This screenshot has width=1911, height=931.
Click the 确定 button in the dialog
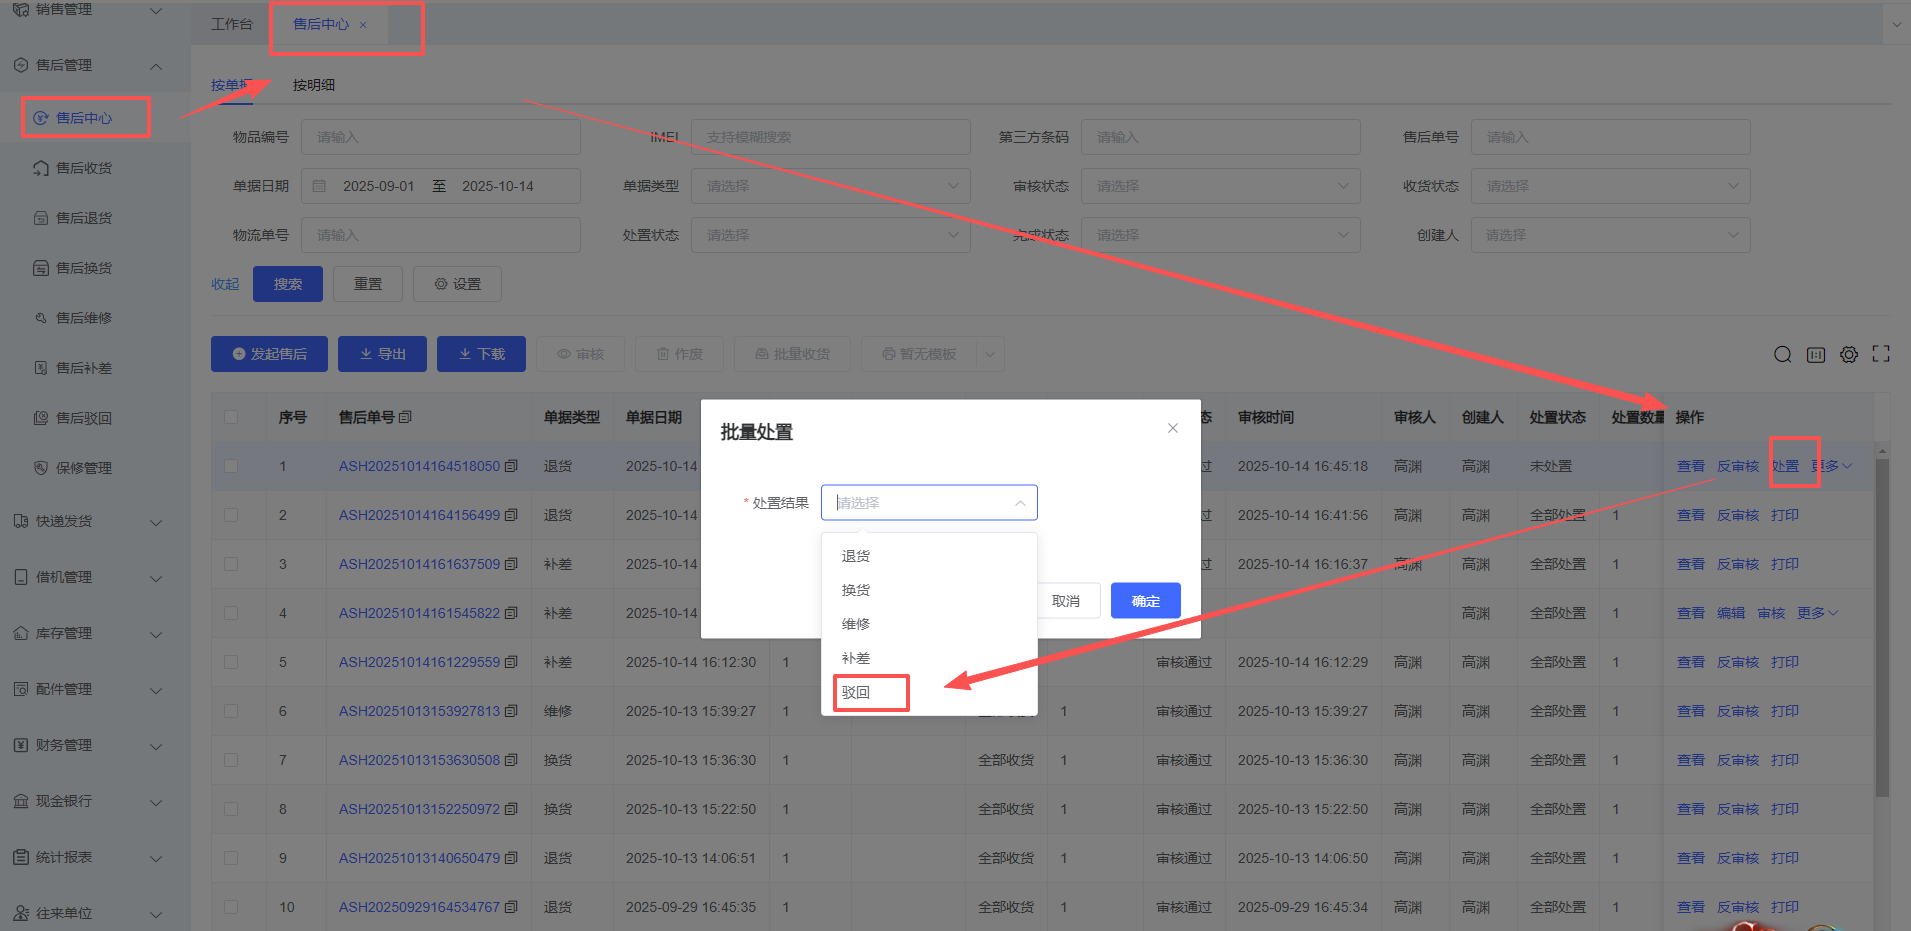pos(1145,601)
